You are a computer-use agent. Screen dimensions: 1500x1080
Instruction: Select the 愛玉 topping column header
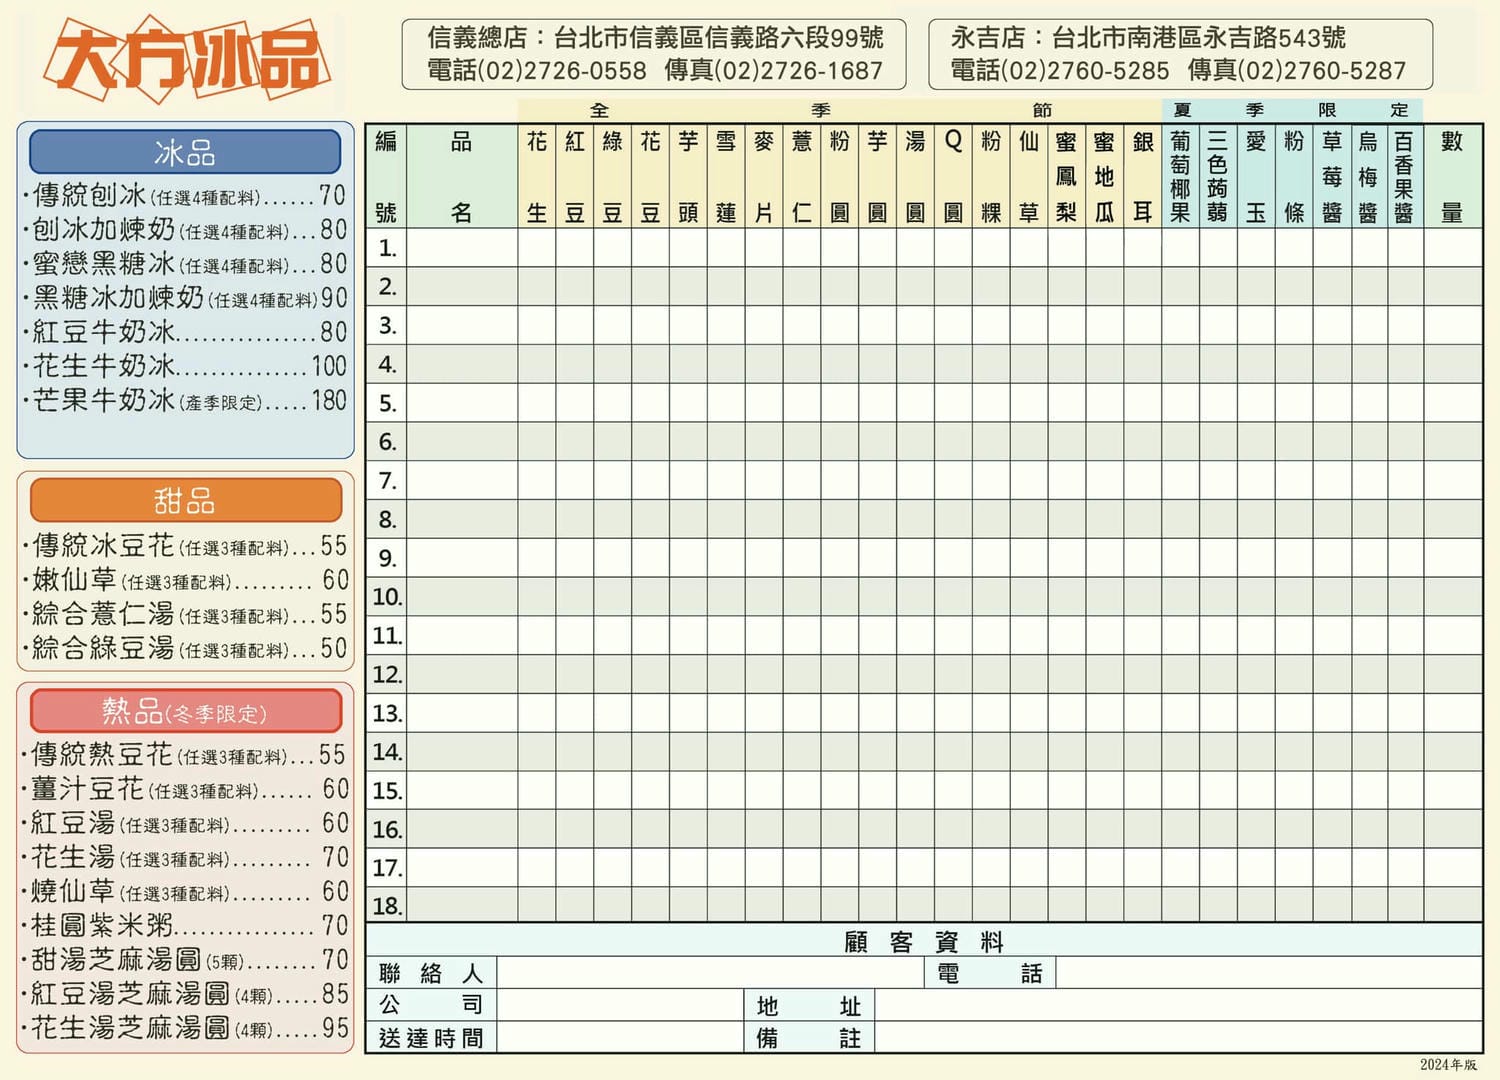coord(1257,175)
